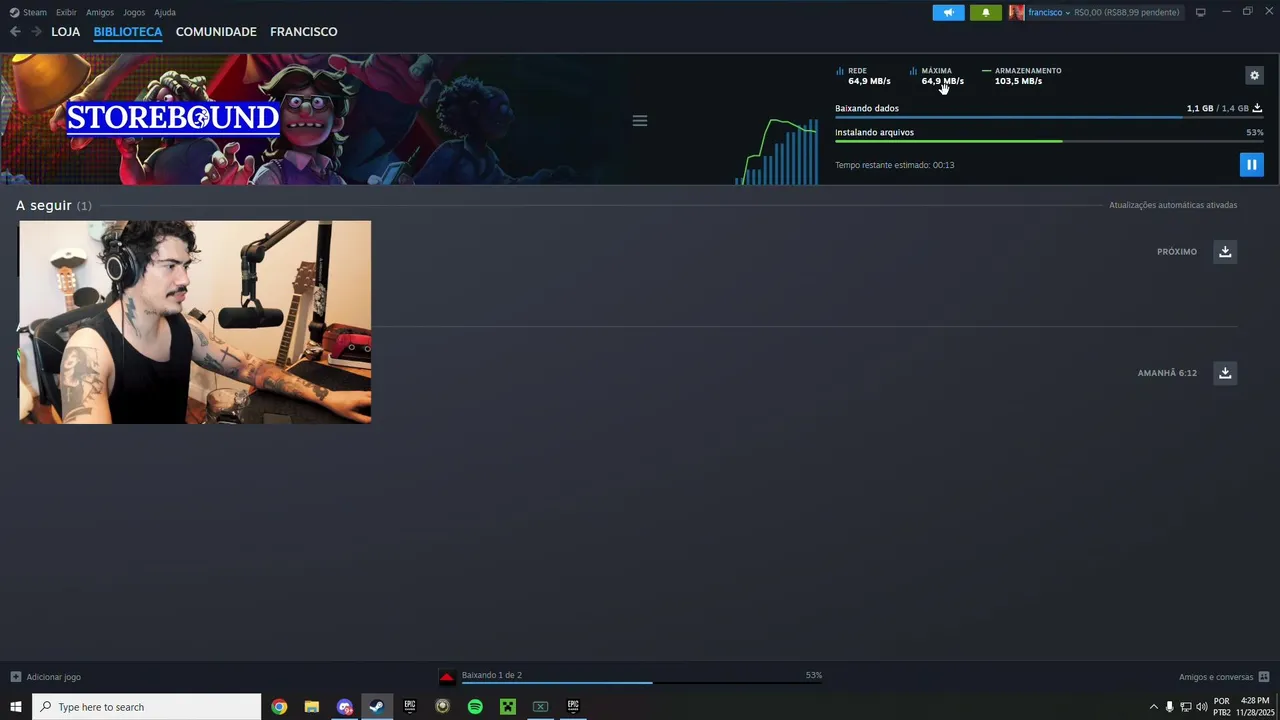Click the friends chat grid icon

tap(1264, 677)
